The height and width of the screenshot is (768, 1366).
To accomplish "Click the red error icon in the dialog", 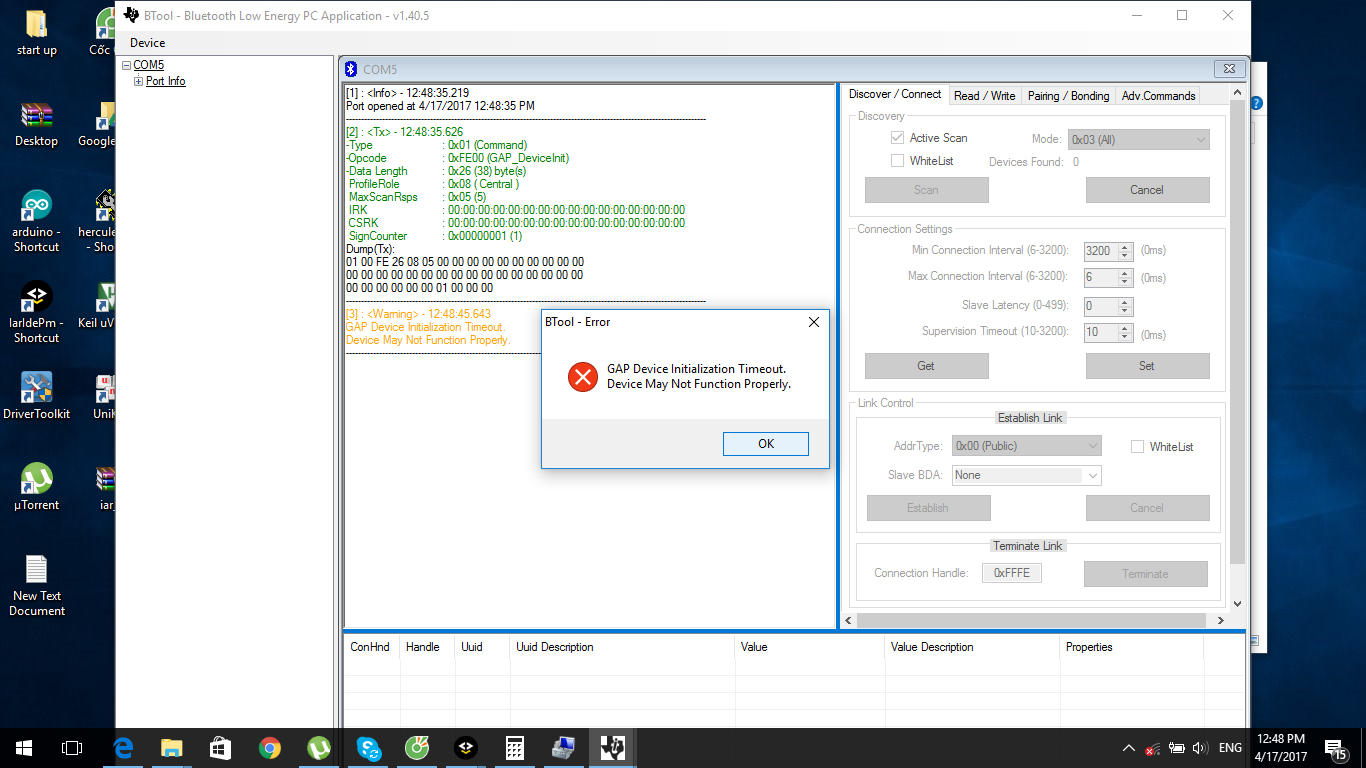I will coord(583,376).
